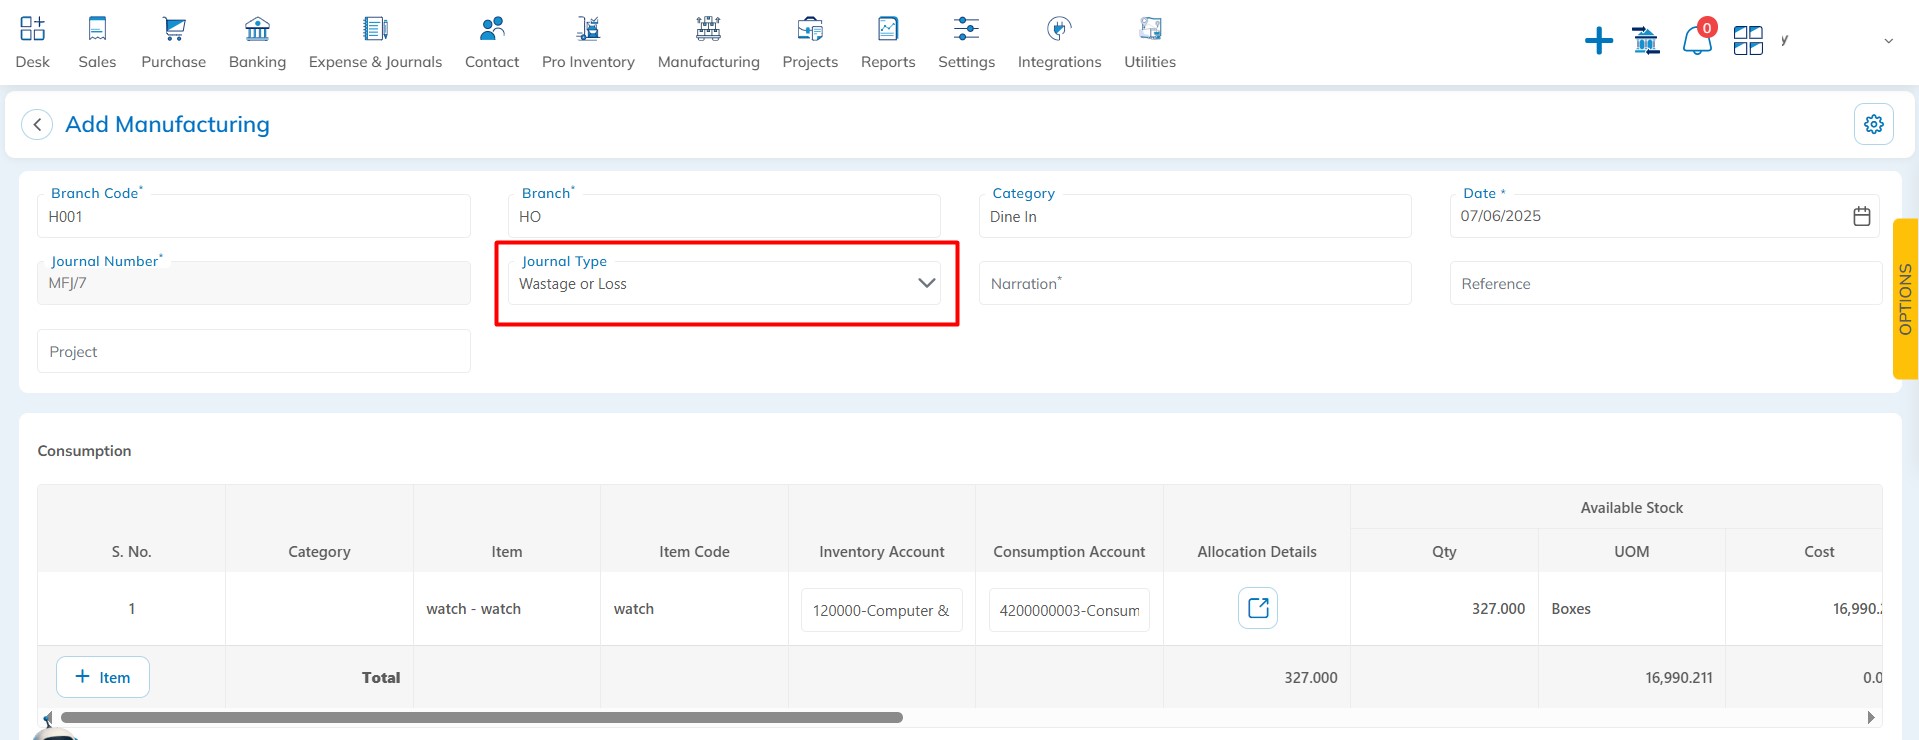Click the Available Stock column header
The width and height of the screenshot is (1919, 740).
[1632, 508]
